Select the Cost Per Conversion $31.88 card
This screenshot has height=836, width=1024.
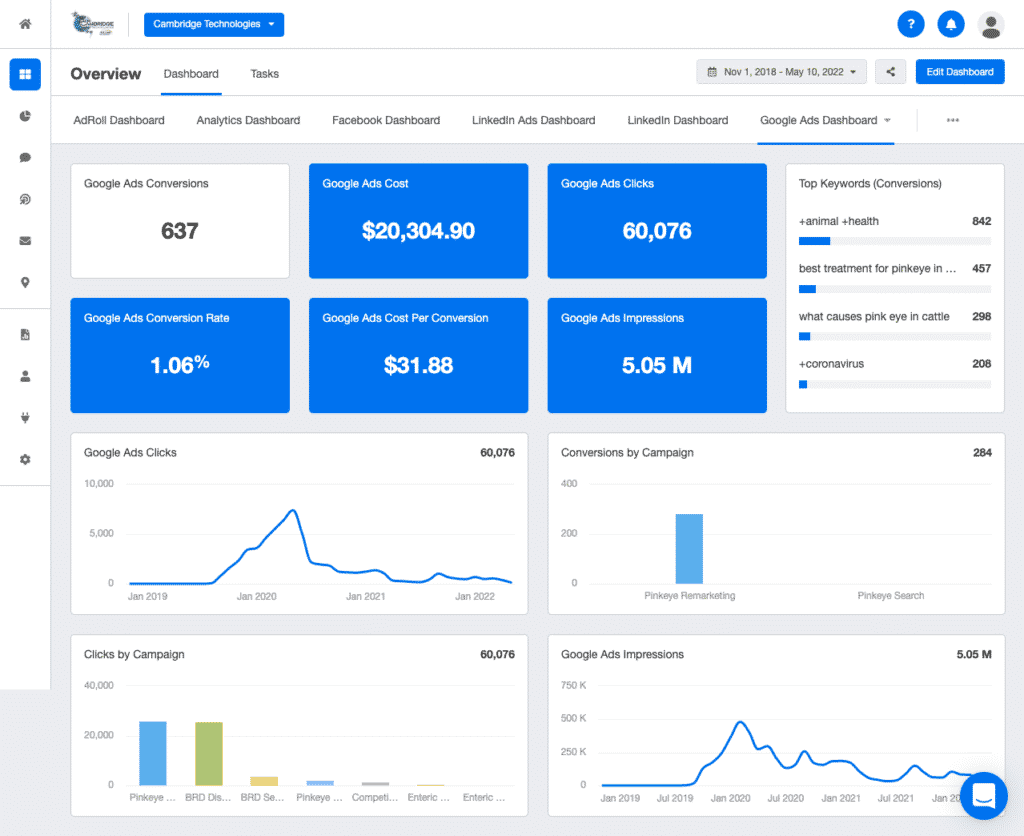point(419,355)
